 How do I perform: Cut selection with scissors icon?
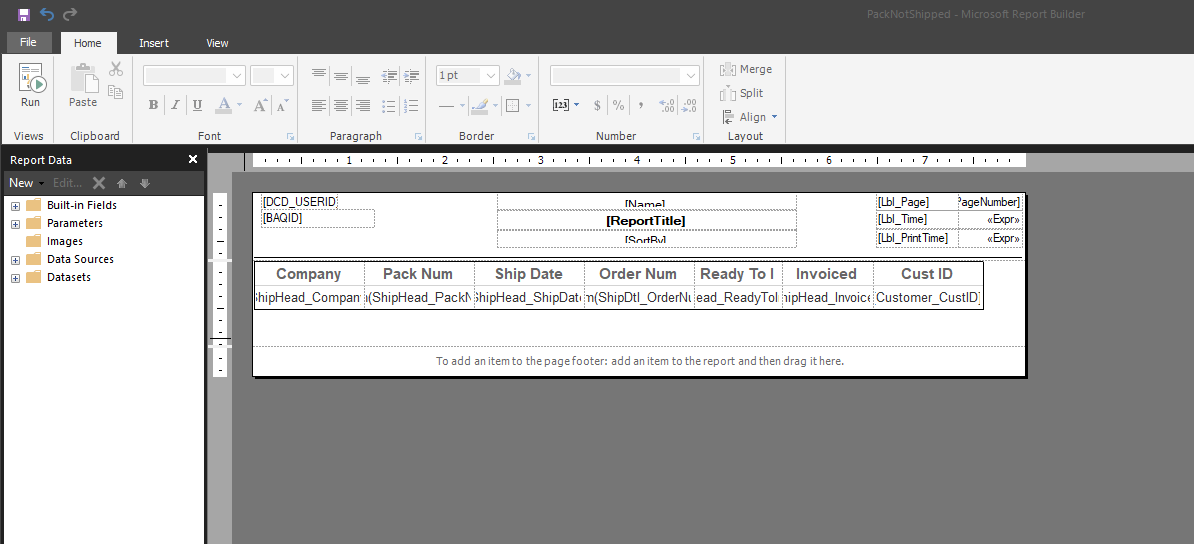point(116,69)
